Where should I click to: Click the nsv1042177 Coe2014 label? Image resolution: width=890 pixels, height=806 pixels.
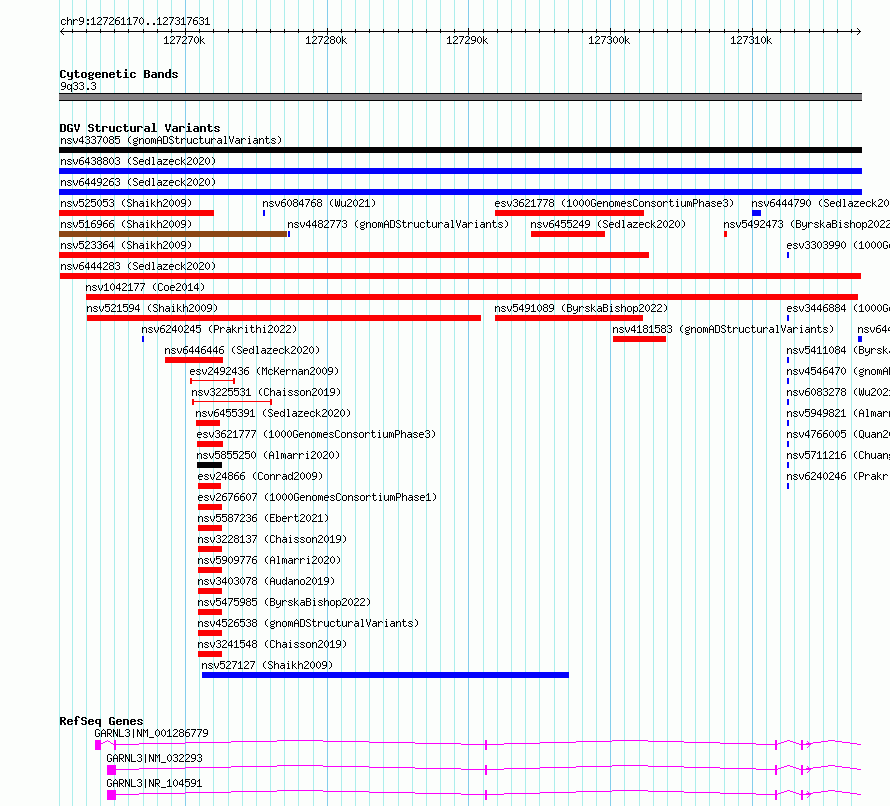tap(145, 287)
